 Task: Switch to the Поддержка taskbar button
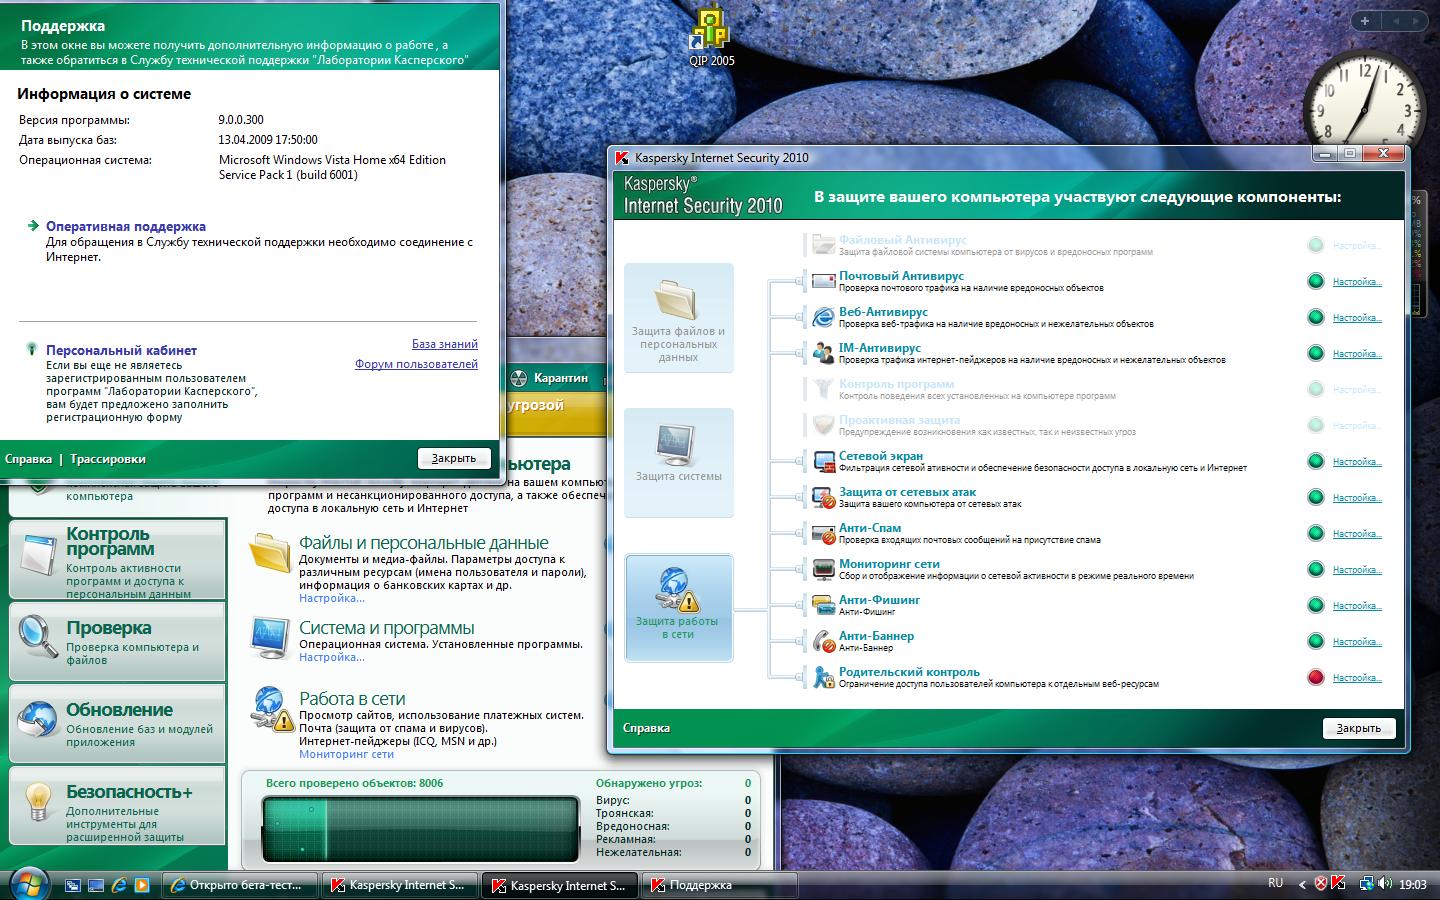pos(719,885)
